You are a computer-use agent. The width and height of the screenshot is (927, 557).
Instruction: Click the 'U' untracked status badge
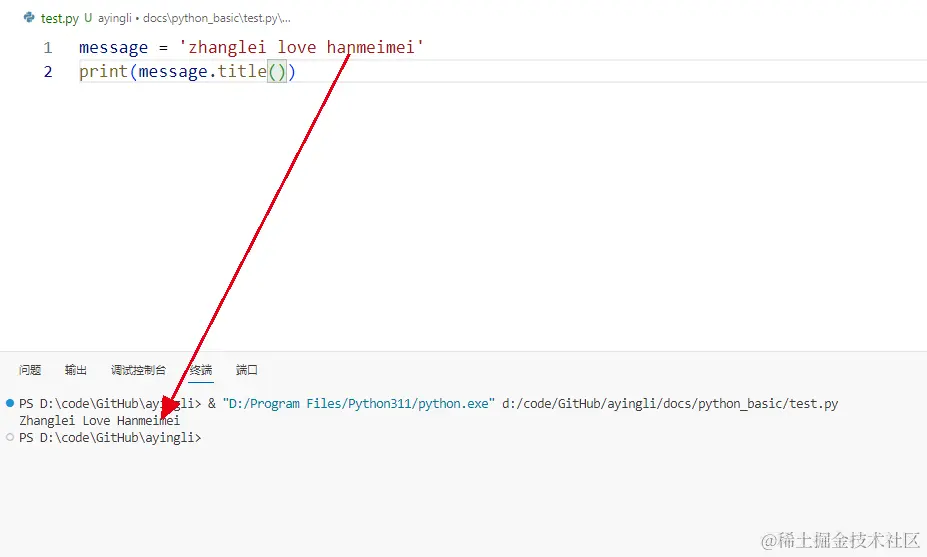(x=88, y=18)
